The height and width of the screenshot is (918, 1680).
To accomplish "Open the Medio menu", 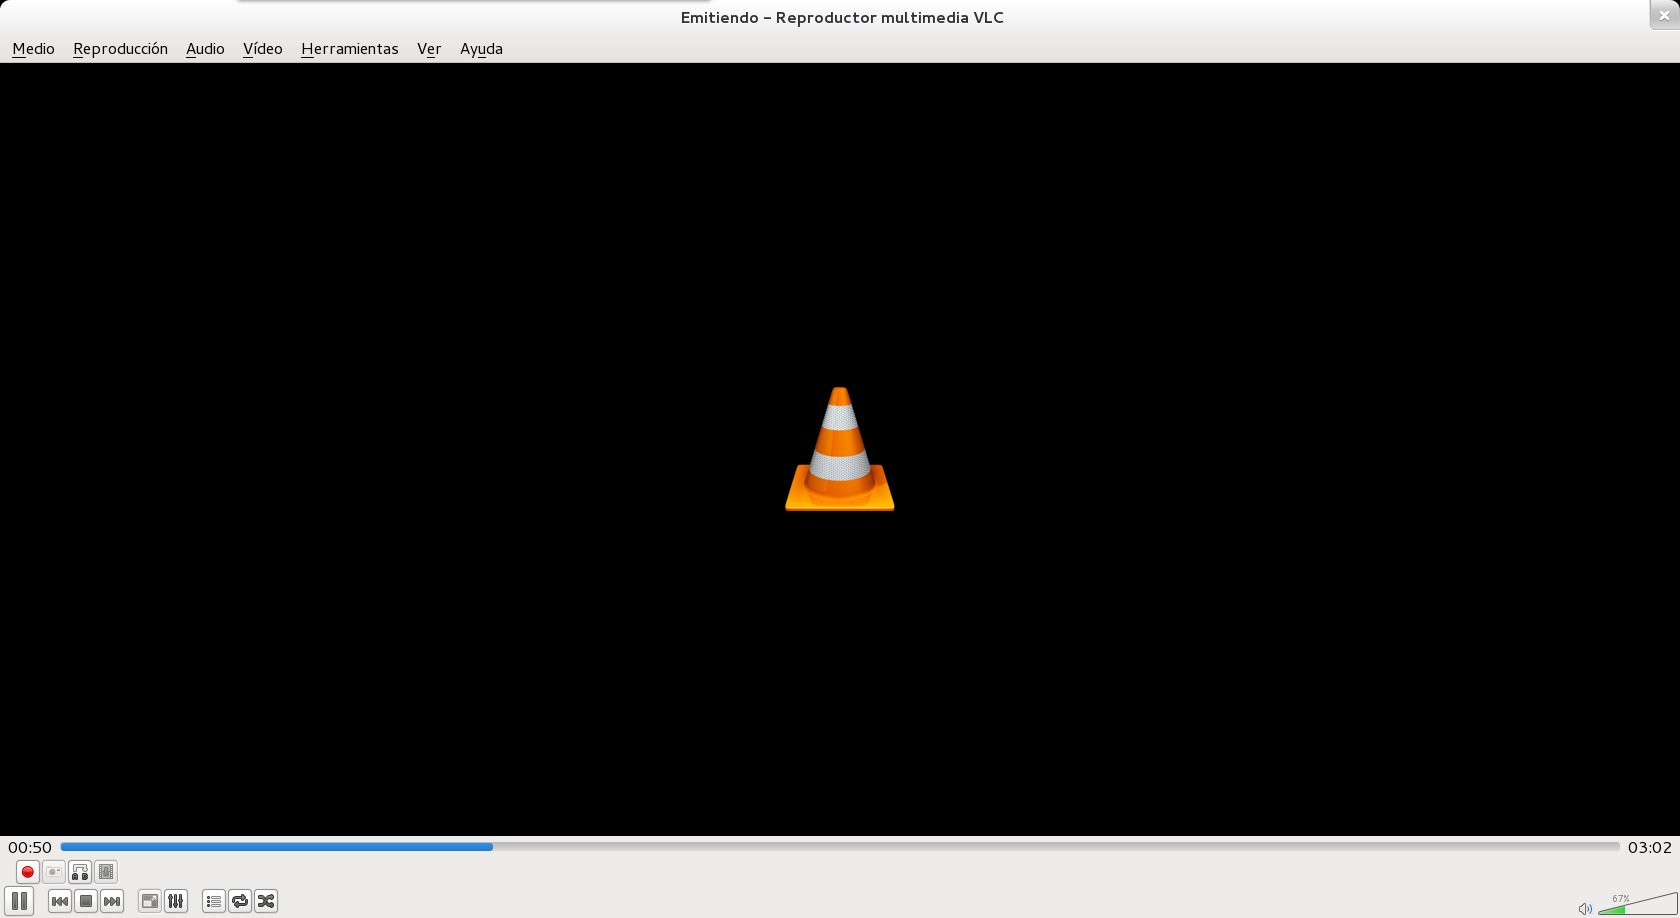I will tap(33, 48).
